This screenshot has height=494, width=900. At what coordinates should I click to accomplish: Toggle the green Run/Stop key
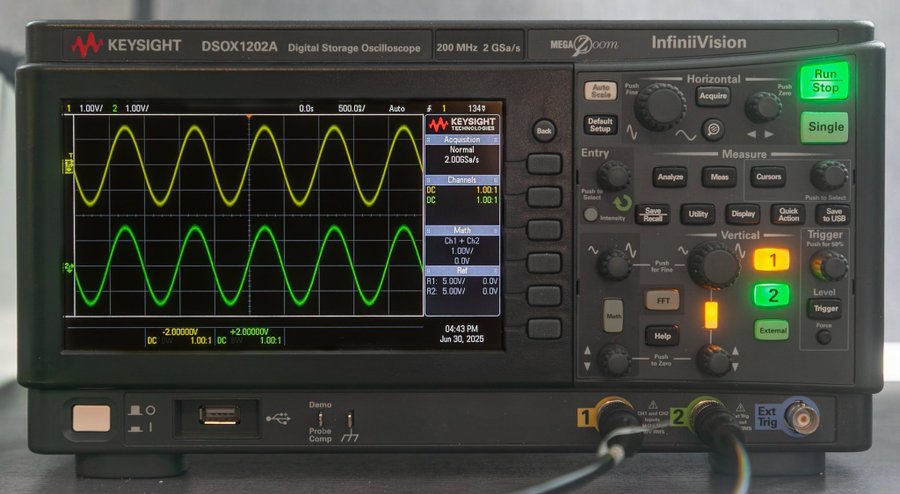[825, 81]
